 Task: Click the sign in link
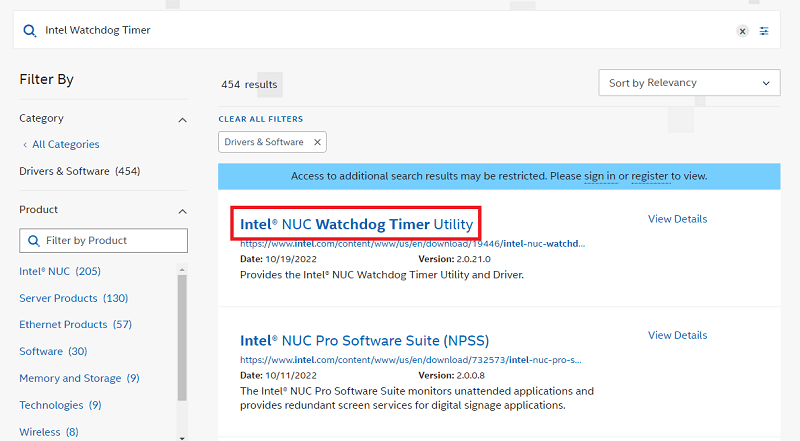point(599,176)
